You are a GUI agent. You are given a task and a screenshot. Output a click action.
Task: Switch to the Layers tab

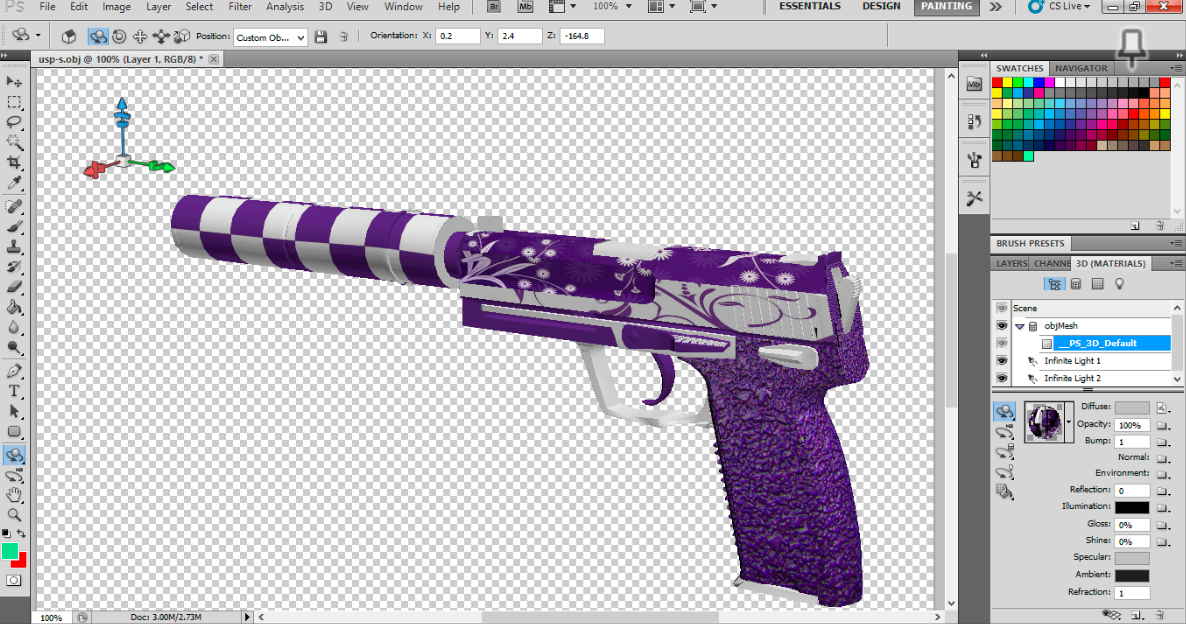(x=1011, y=263)
